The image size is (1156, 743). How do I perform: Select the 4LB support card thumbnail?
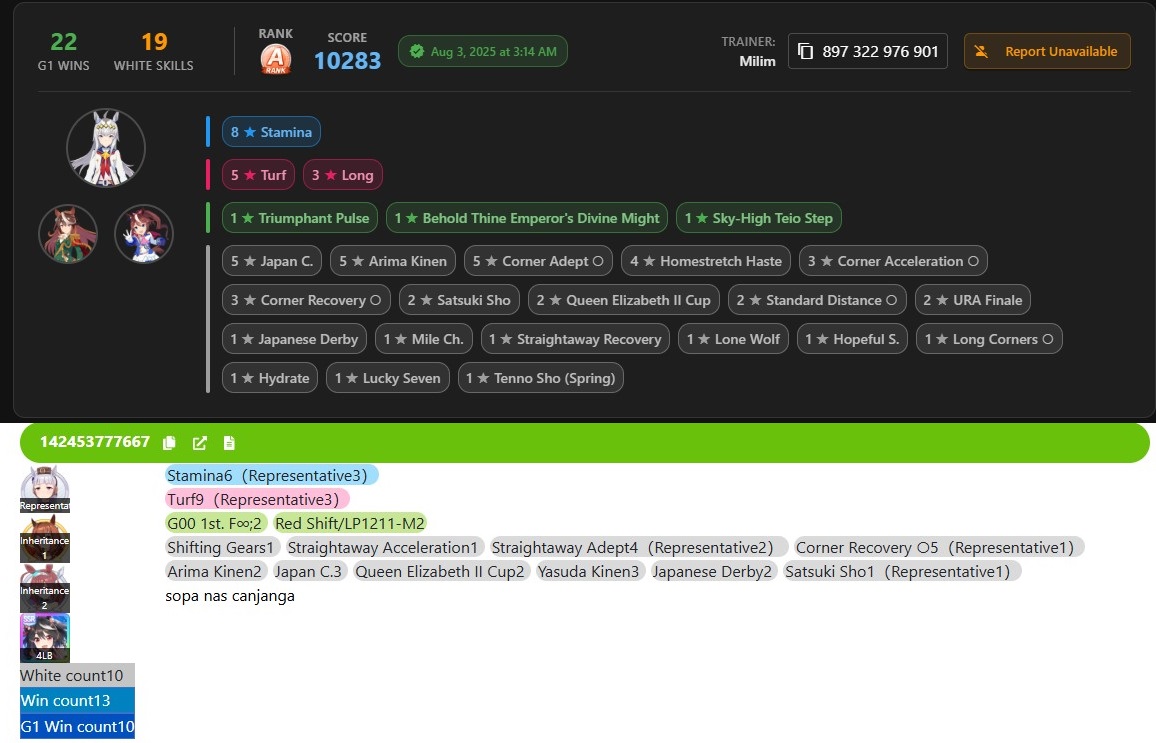point(45,638)
